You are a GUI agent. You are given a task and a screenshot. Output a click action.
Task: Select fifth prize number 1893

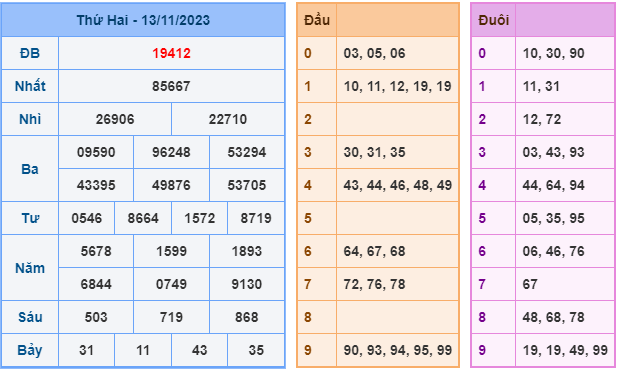(x=247, y=251)
